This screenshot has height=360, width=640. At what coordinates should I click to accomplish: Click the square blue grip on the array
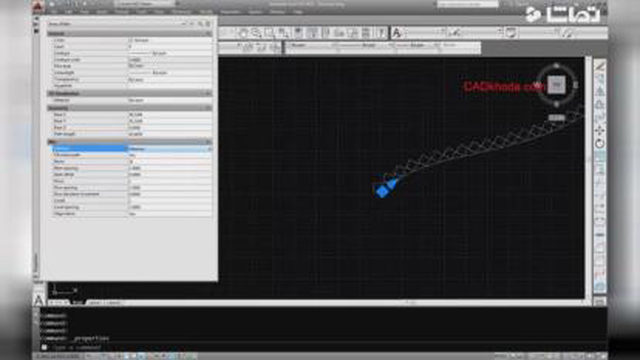tap(382, 191)
